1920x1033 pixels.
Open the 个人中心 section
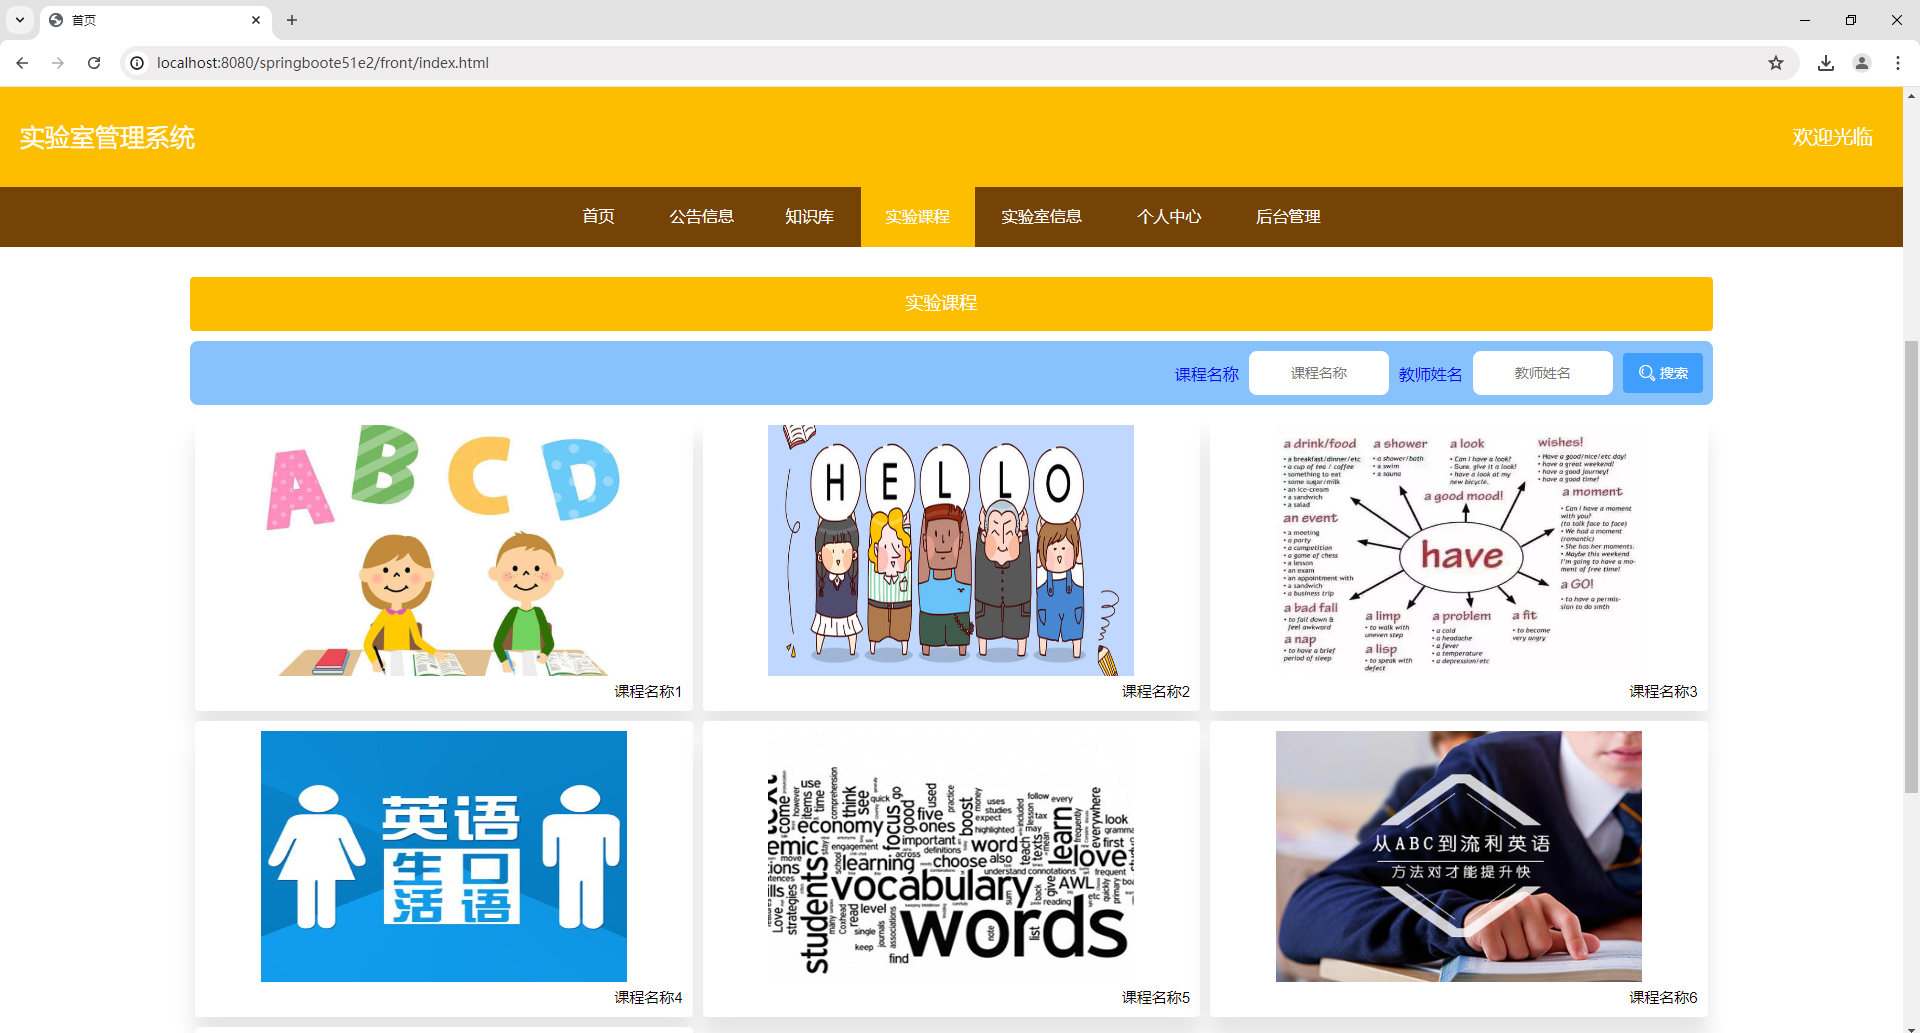pos(1169,216)
